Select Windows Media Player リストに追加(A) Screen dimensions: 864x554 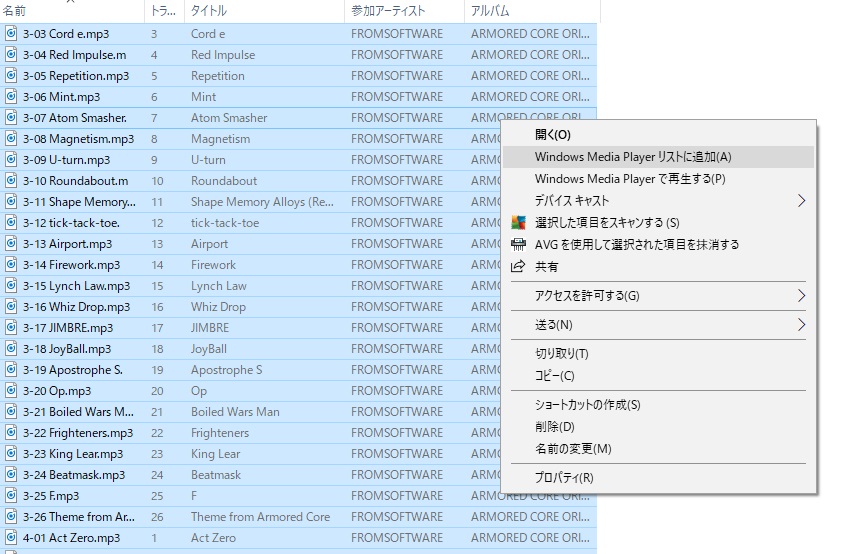(x=658, y=157)
